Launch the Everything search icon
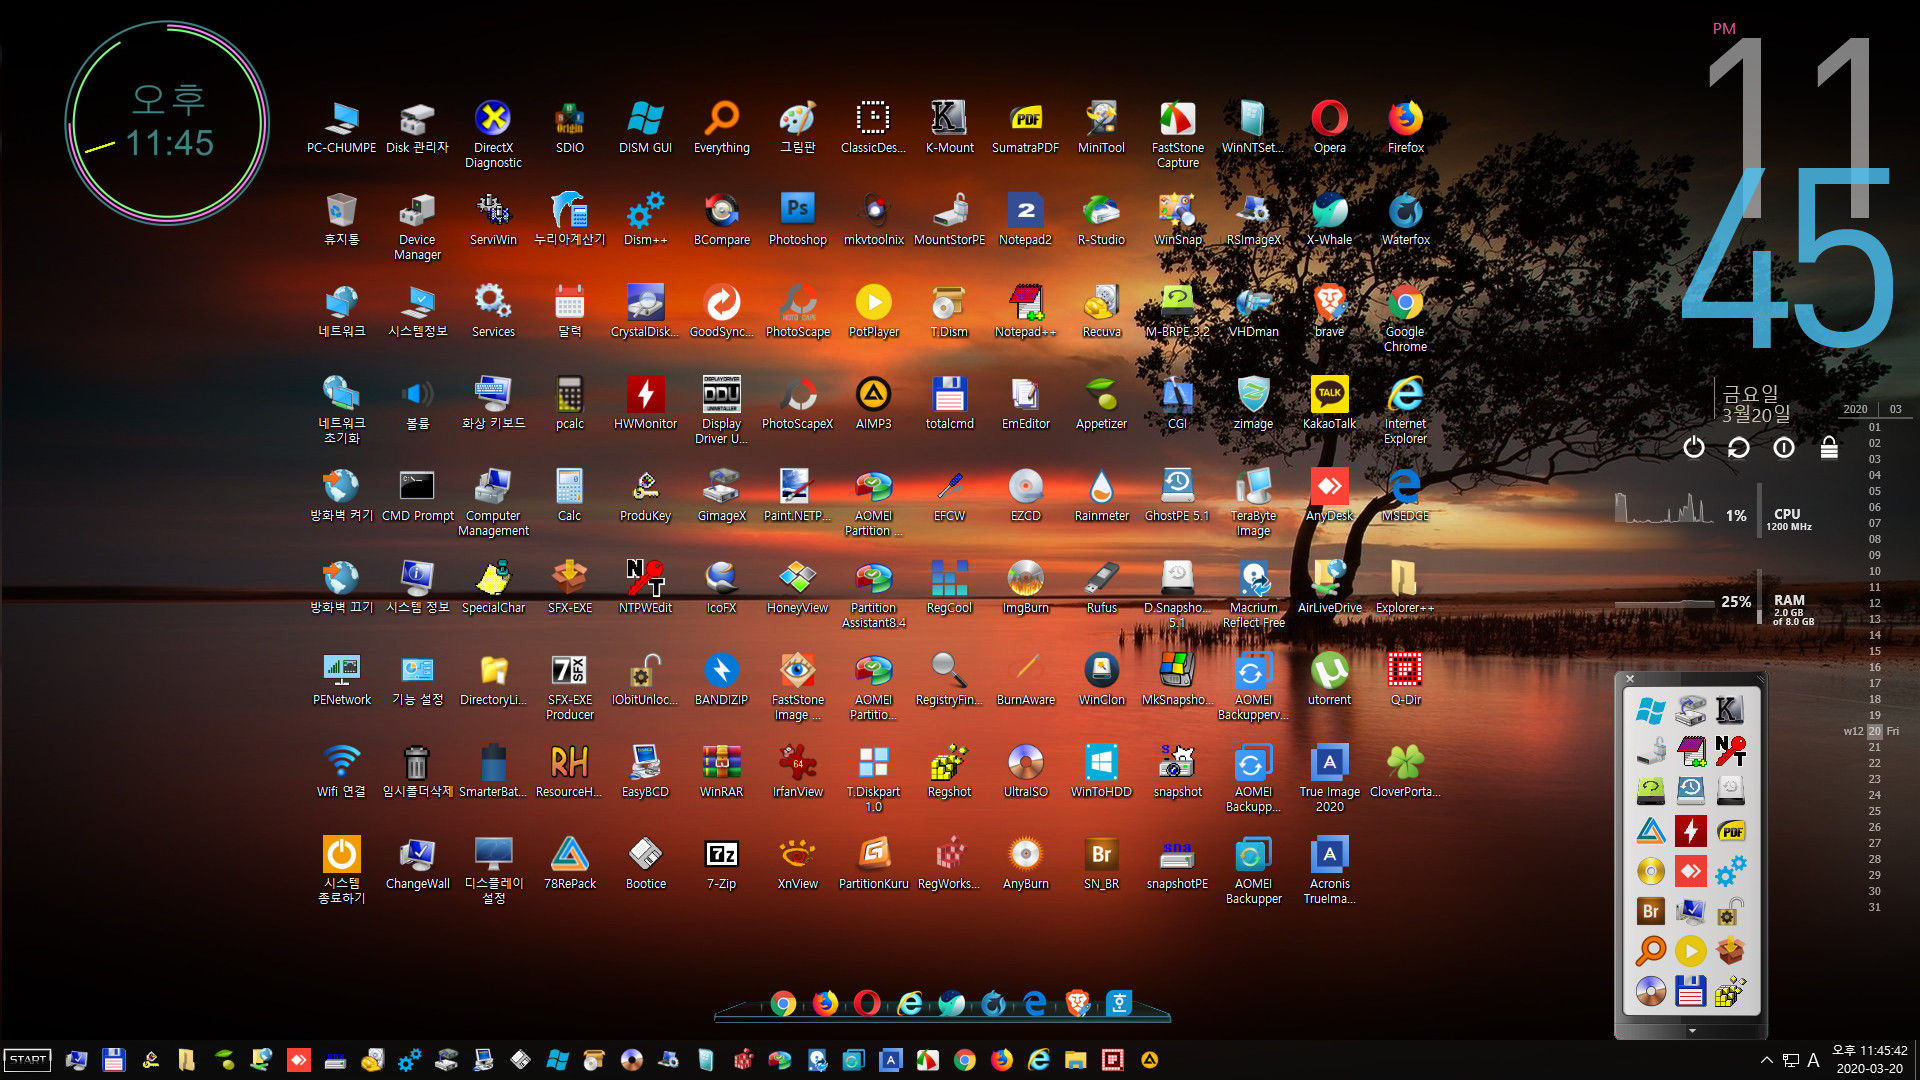 click(x=721, y=127)
